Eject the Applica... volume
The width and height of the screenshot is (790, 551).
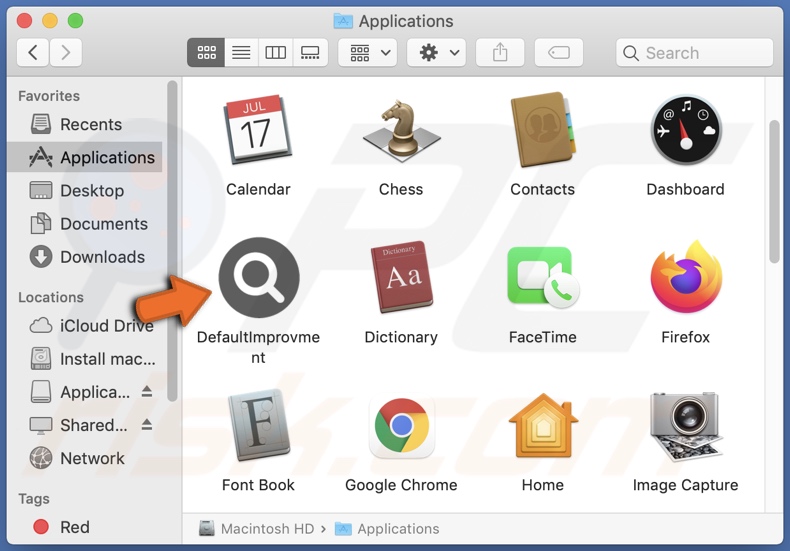(147, 391)
